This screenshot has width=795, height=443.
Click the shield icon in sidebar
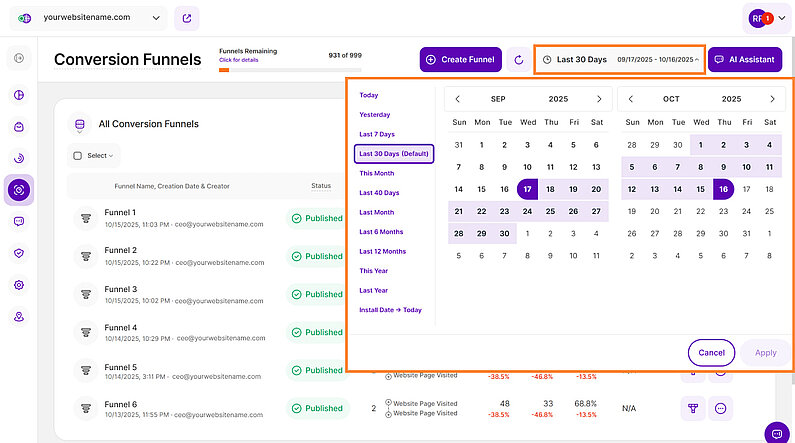point(19,253)
